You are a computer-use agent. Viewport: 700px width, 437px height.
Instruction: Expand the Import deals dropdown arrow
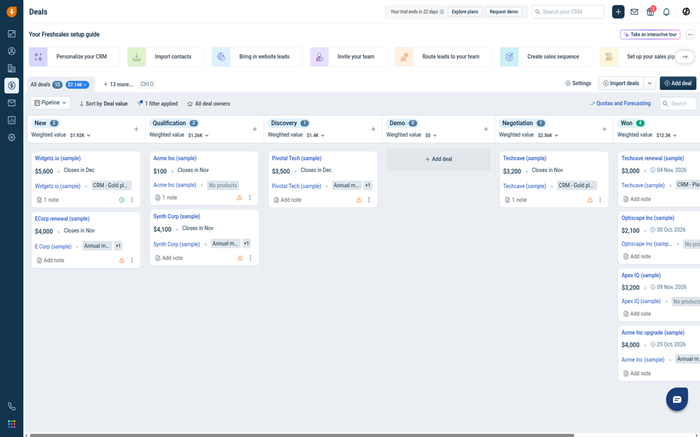[x=650, y=83]
